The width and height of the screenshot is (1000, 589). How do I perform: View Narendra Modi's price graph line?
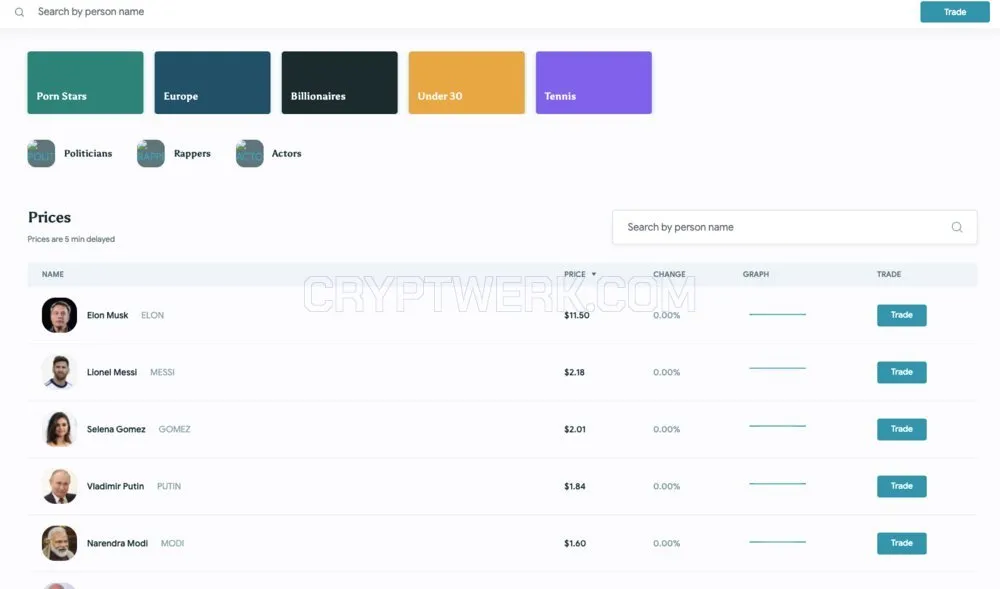point(777,542)
